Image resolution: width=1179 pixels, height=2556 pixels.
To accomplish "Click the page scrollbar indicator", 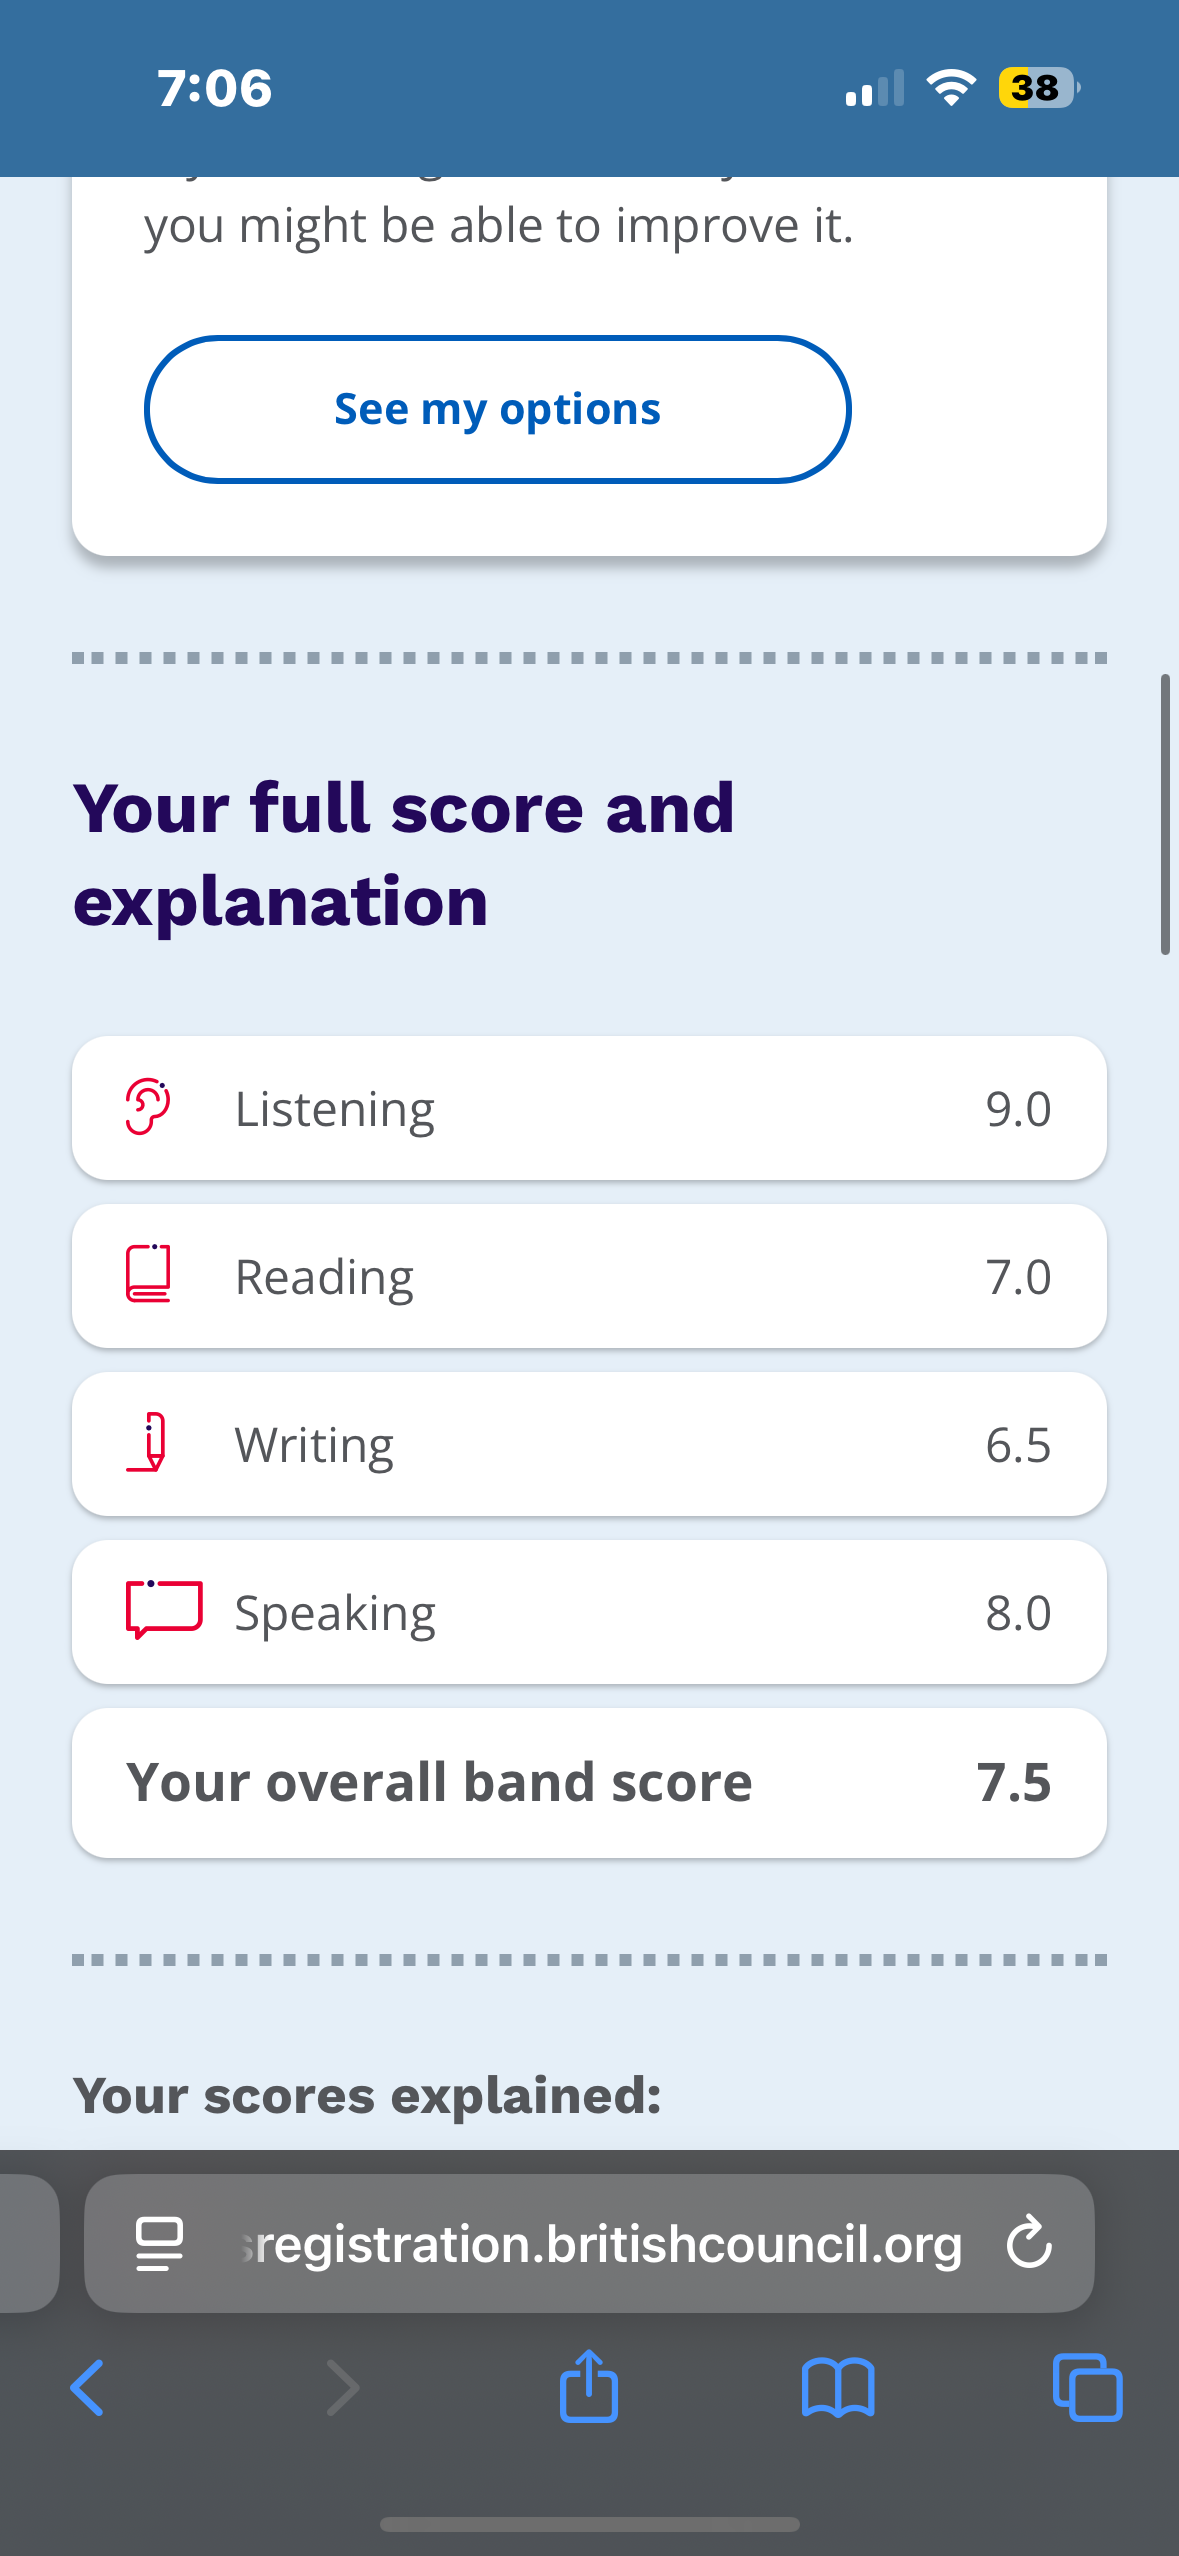I will (1165, 814).
